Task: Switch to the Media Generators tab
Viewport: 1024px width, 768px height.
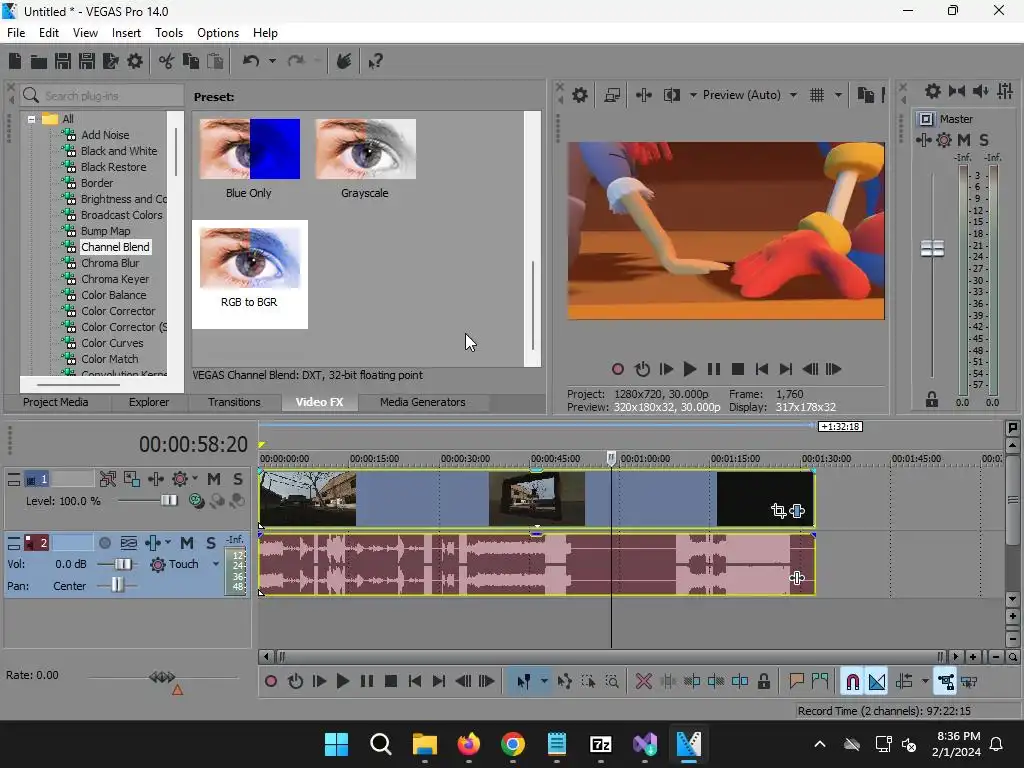Action: 423,402
